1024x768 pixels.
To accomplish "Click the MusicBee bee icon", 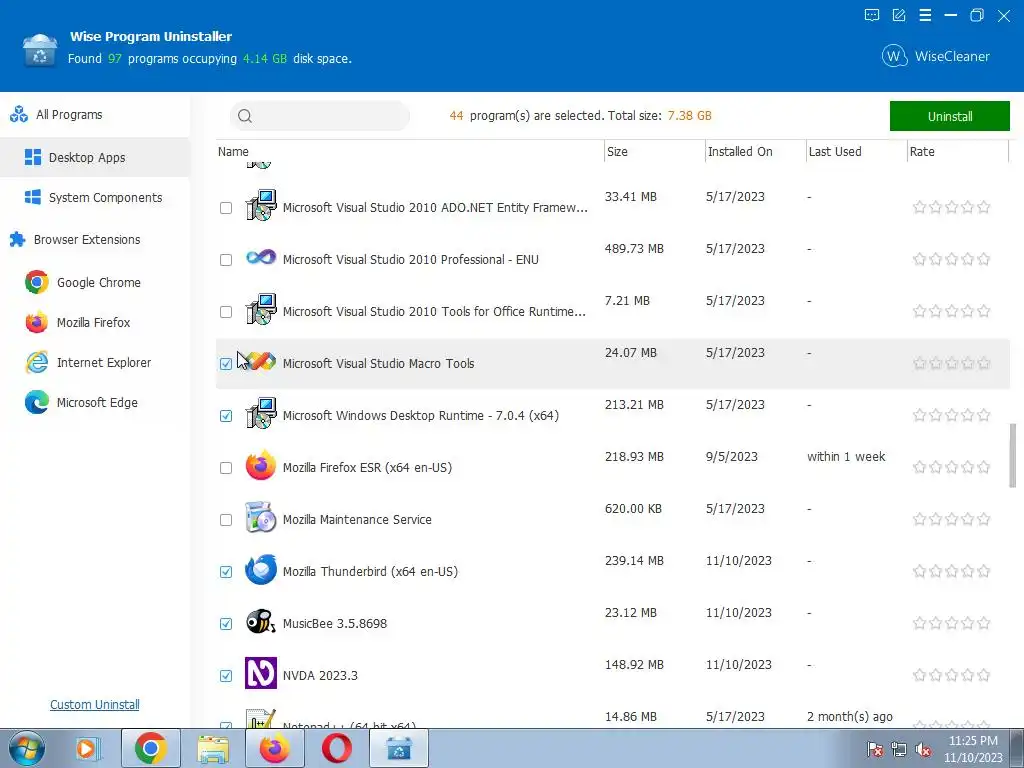I will 261,621.
